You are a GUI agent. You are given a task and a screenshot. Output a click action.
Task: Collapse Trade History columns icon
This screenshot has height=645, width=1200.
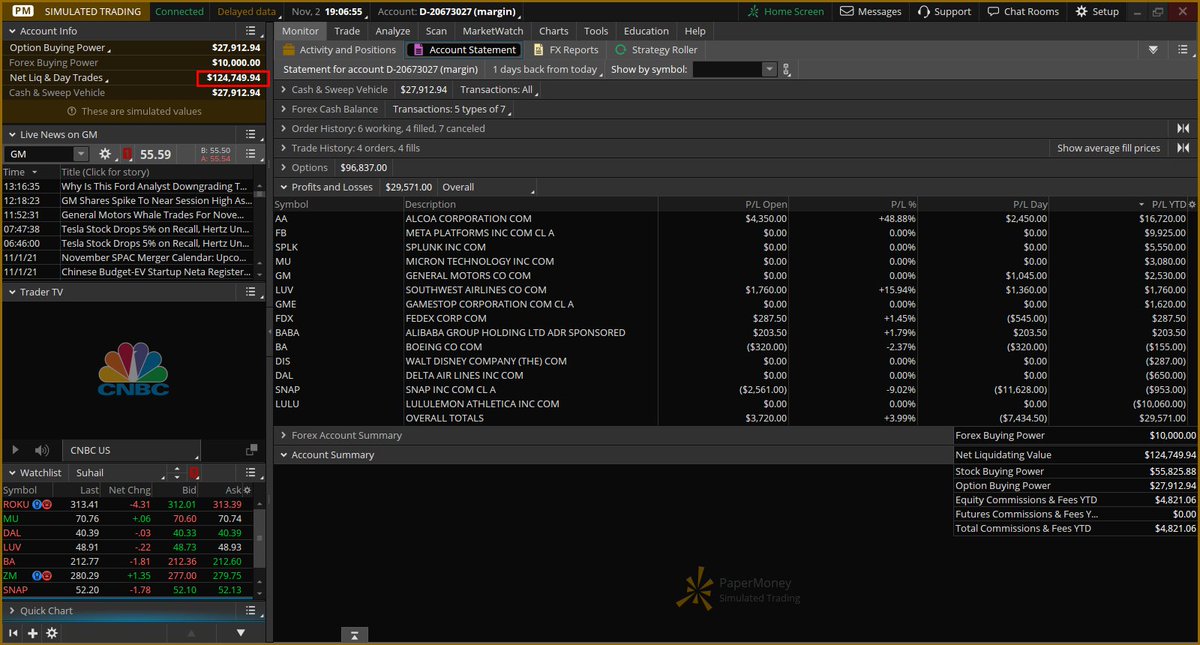point(1183,148)
